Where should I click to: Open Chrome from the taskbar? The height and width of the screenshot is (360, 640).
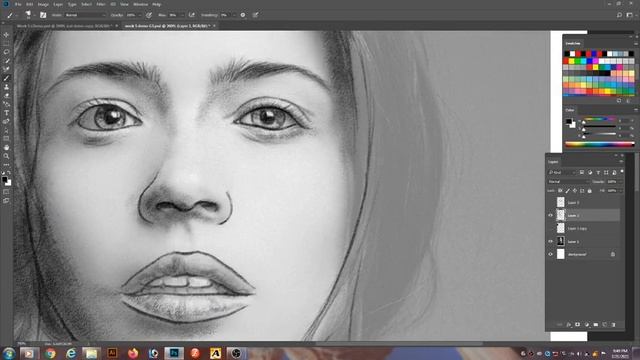50,353
